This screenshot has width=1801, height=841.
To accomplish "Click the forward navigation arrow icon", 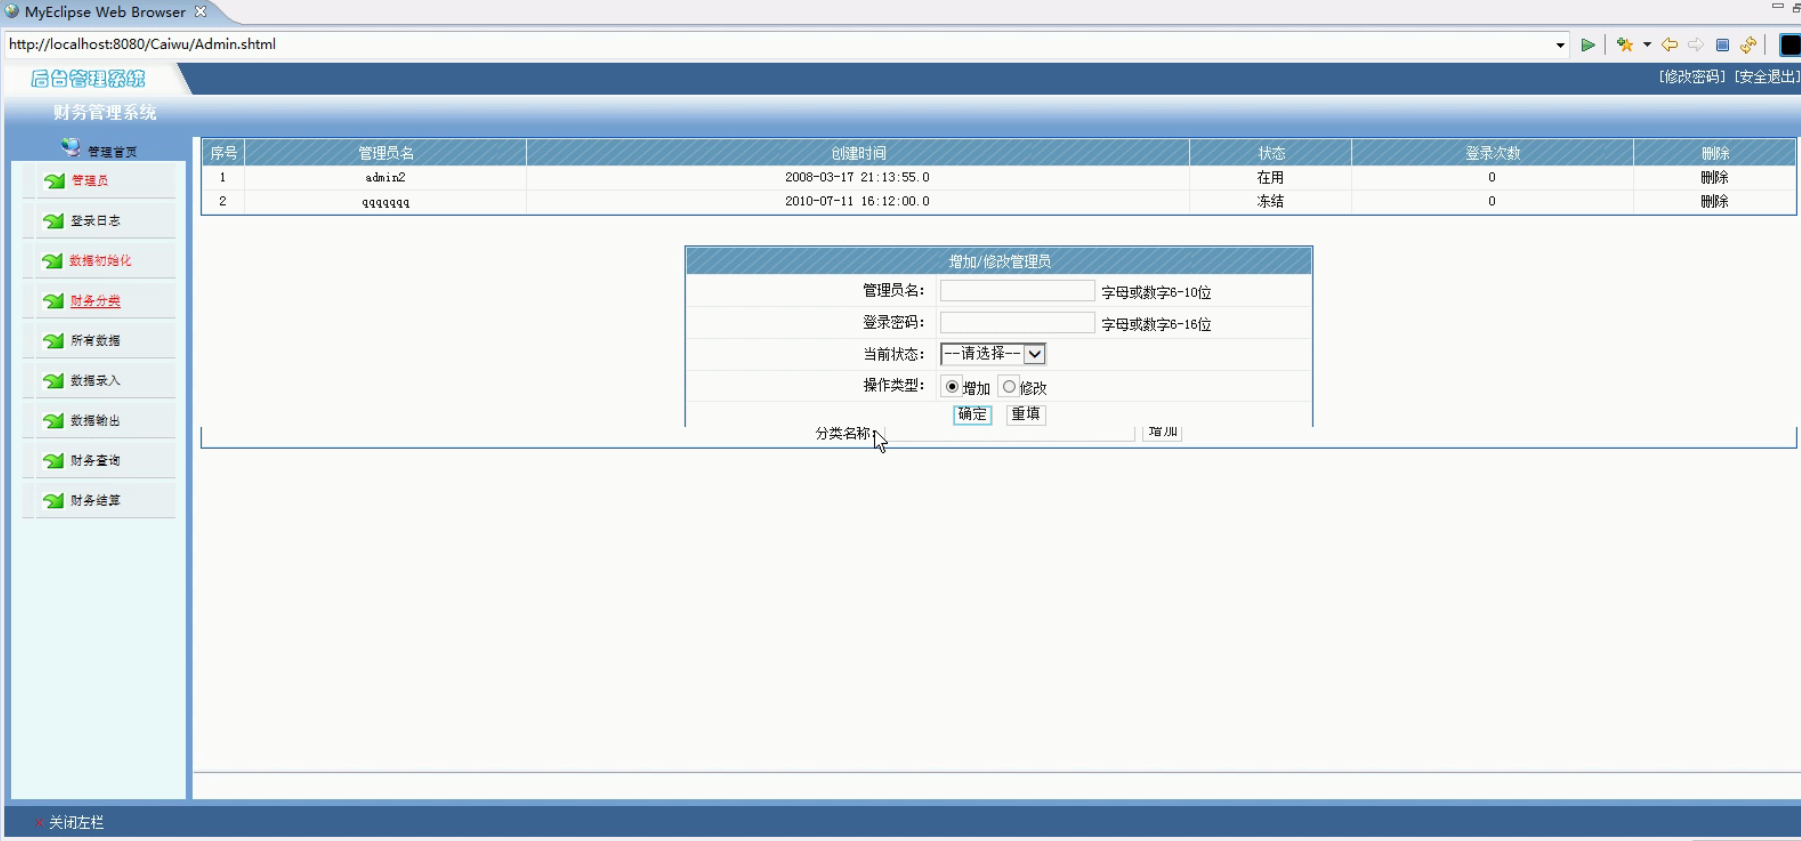I will (1695, 45).
